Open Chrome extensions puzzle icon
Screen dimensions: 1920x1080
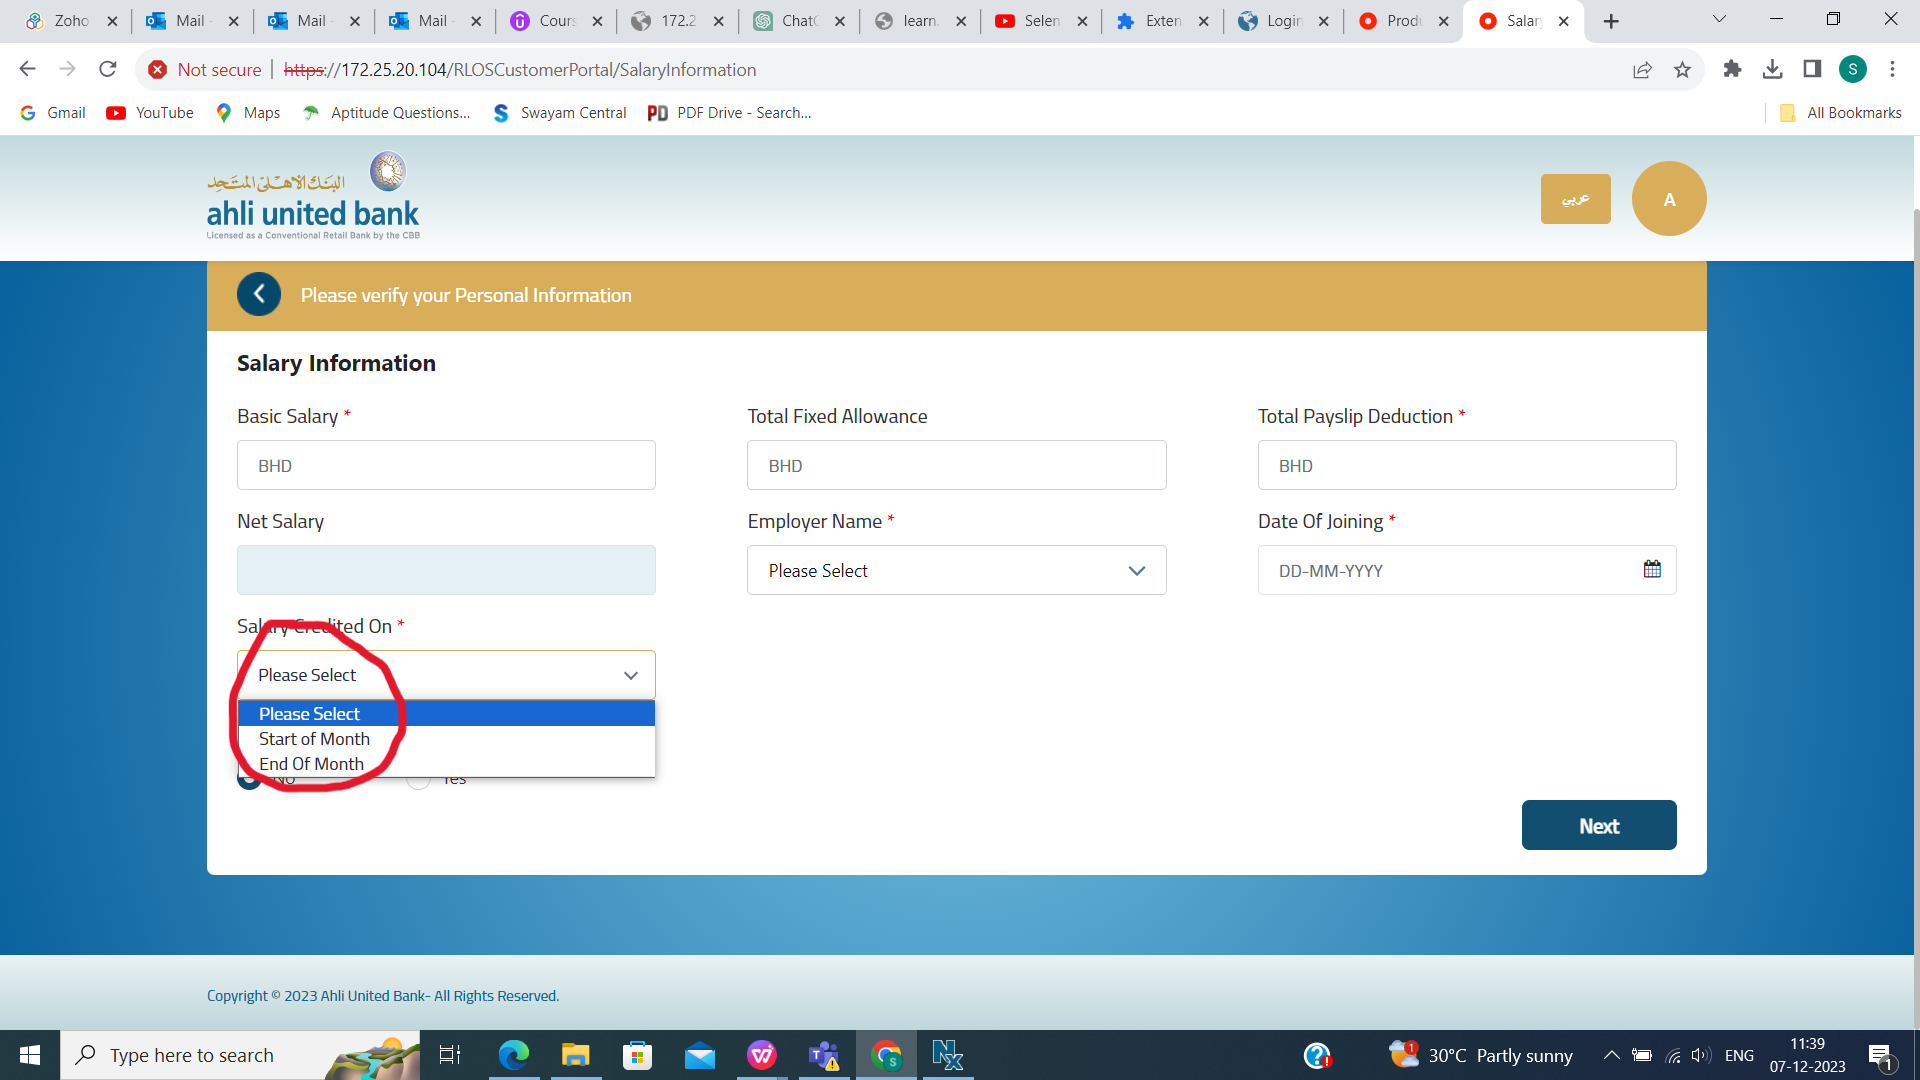(1732, 69)
